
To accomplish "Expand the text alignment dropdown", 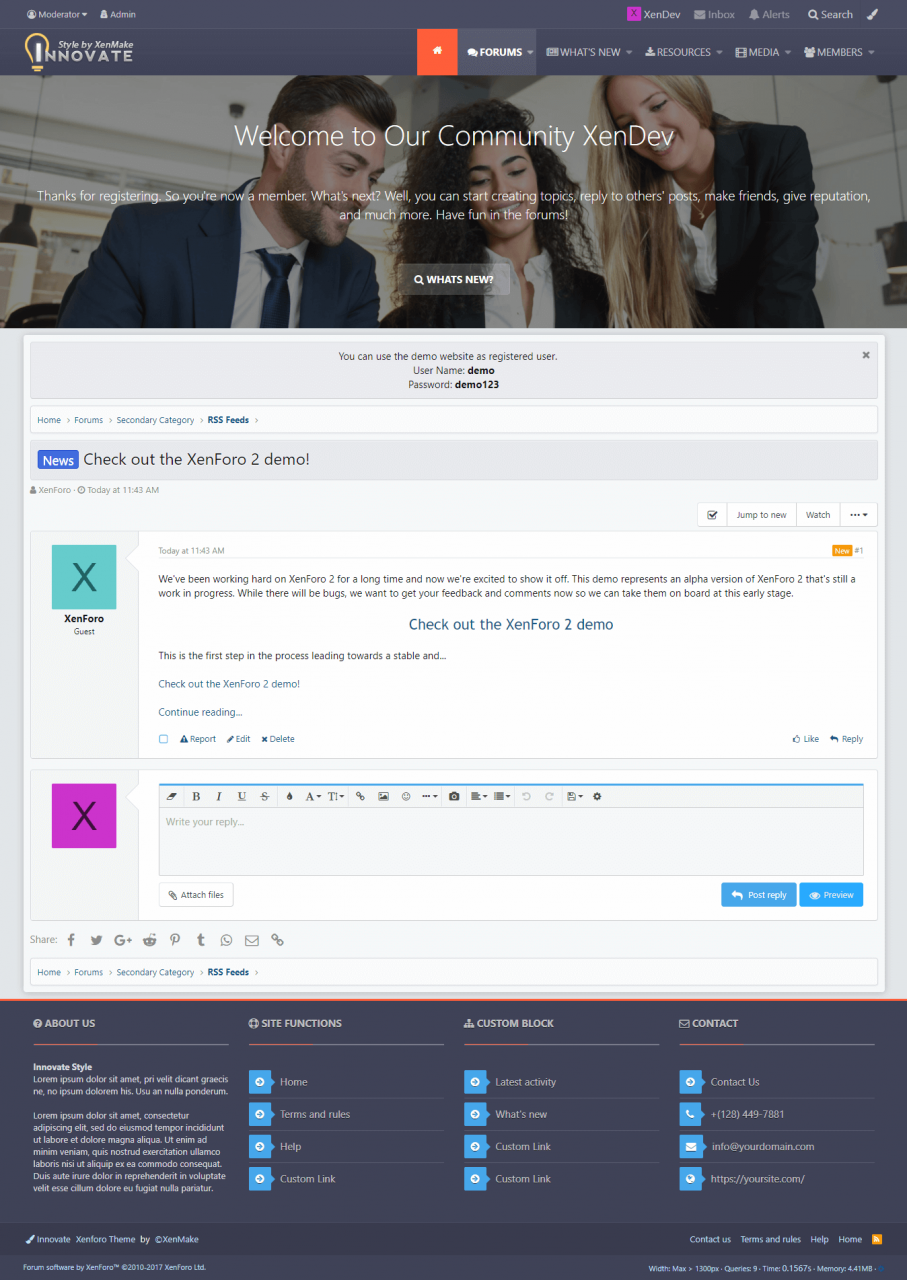I will point(479,797).
